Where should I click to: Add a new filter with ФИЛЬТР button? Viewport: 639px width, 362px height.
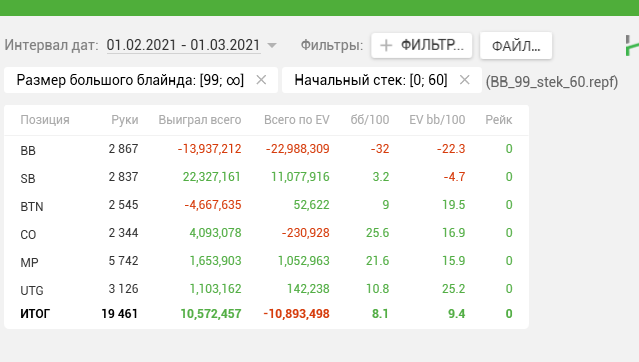(421, 45)
